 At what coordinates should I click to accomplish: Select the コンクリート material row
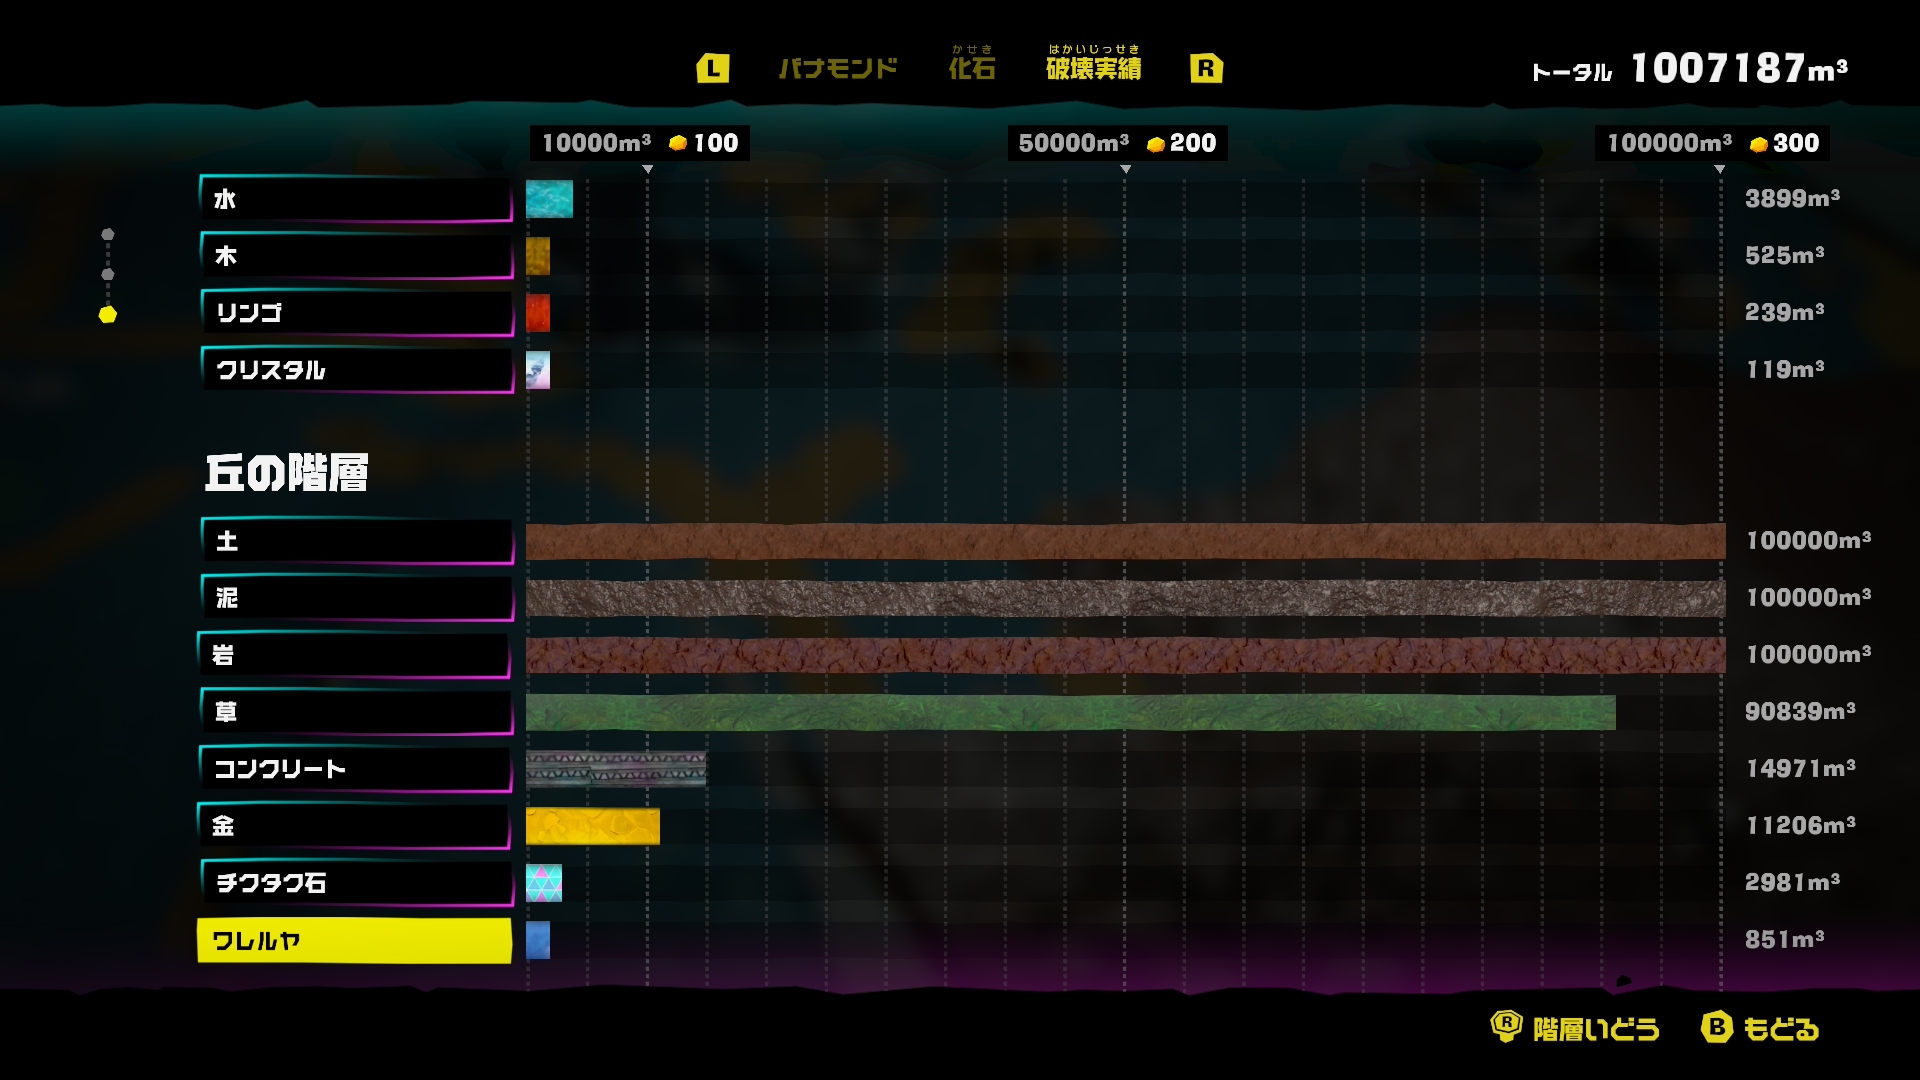click(x=355, y=769)
